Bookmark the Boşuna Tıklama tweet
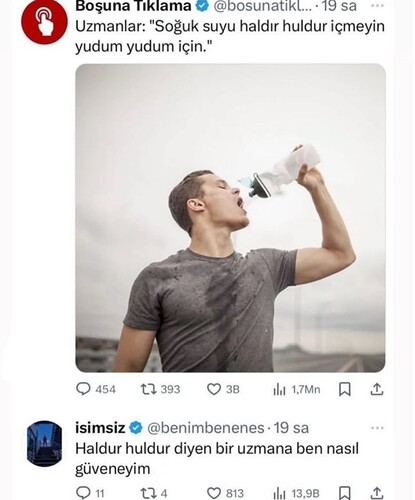Image resolution: width=415 pixels, height=500 pixels. 345,389
